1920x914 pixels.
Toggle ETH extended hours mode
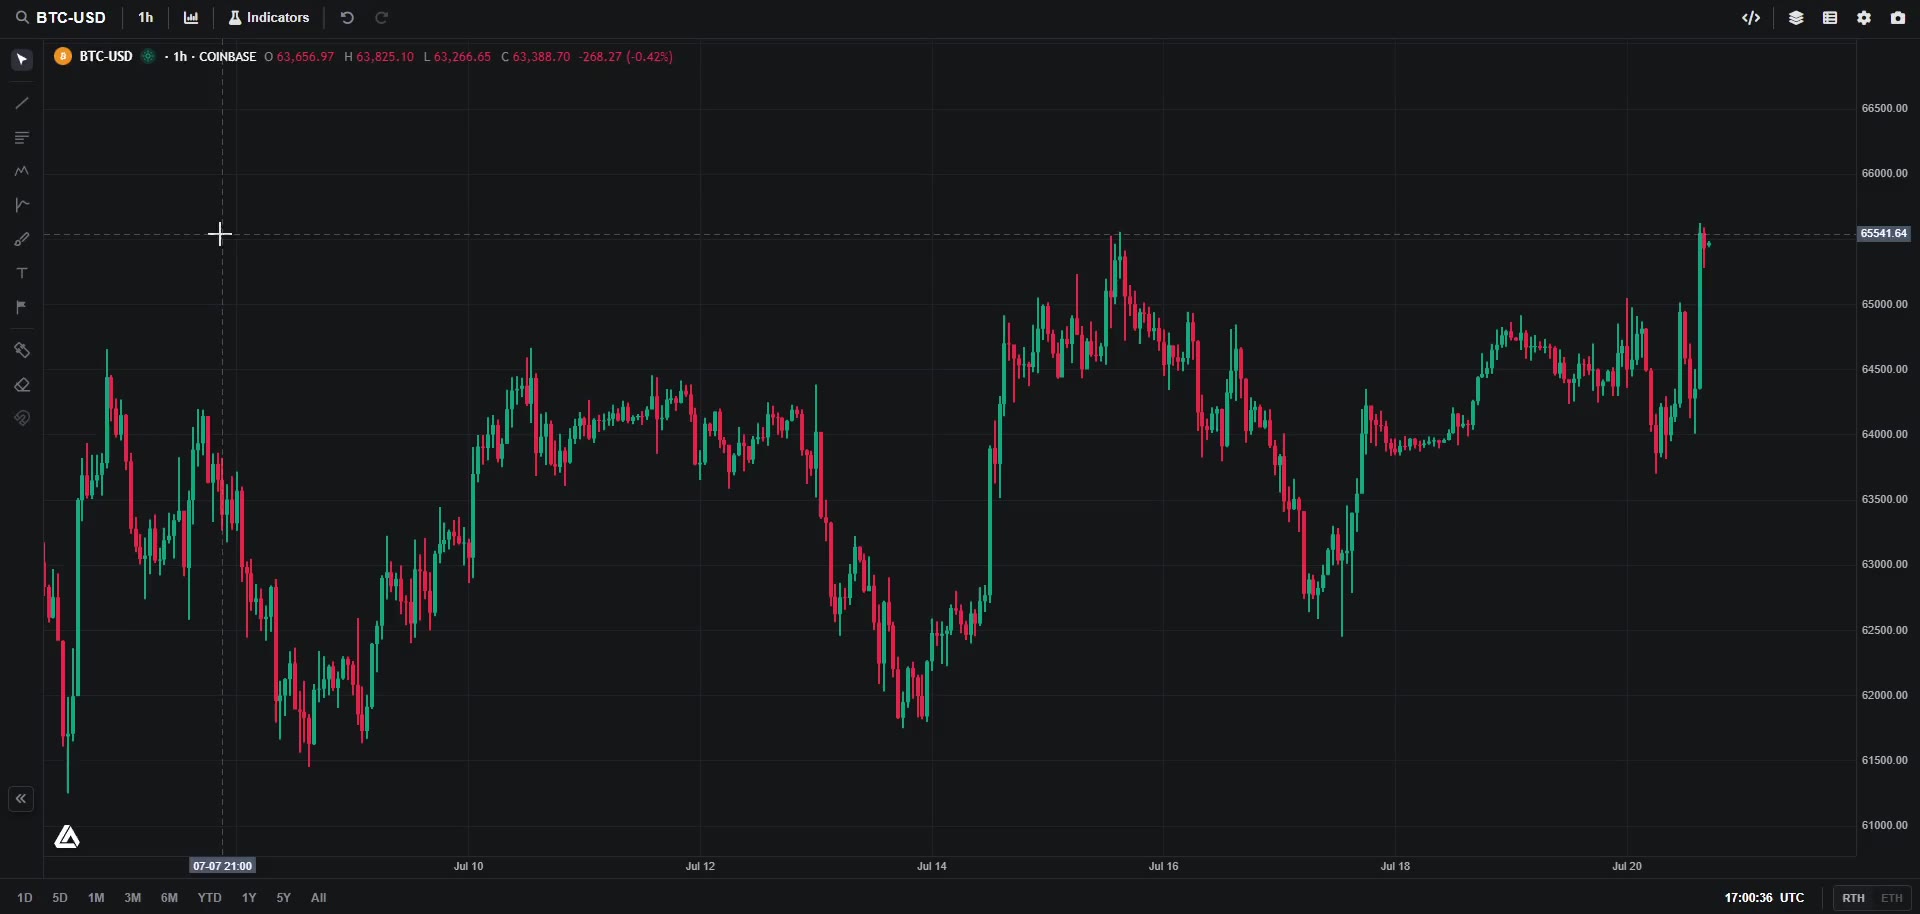coord(1892,898)
